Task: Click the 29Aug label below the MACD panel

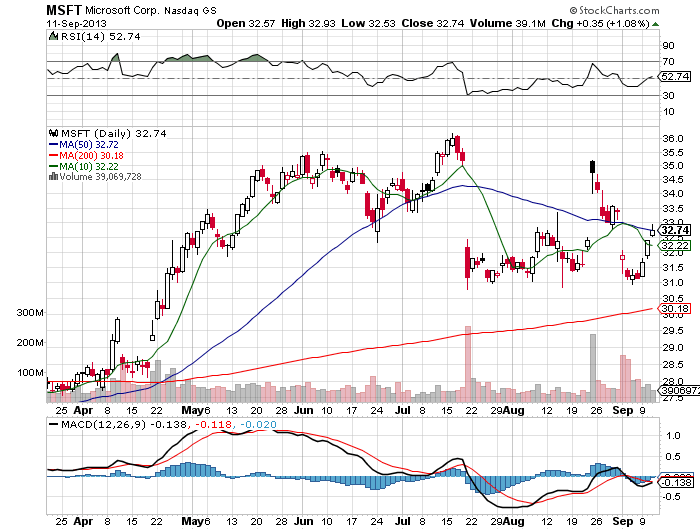Action: click(x=507, y=521)
